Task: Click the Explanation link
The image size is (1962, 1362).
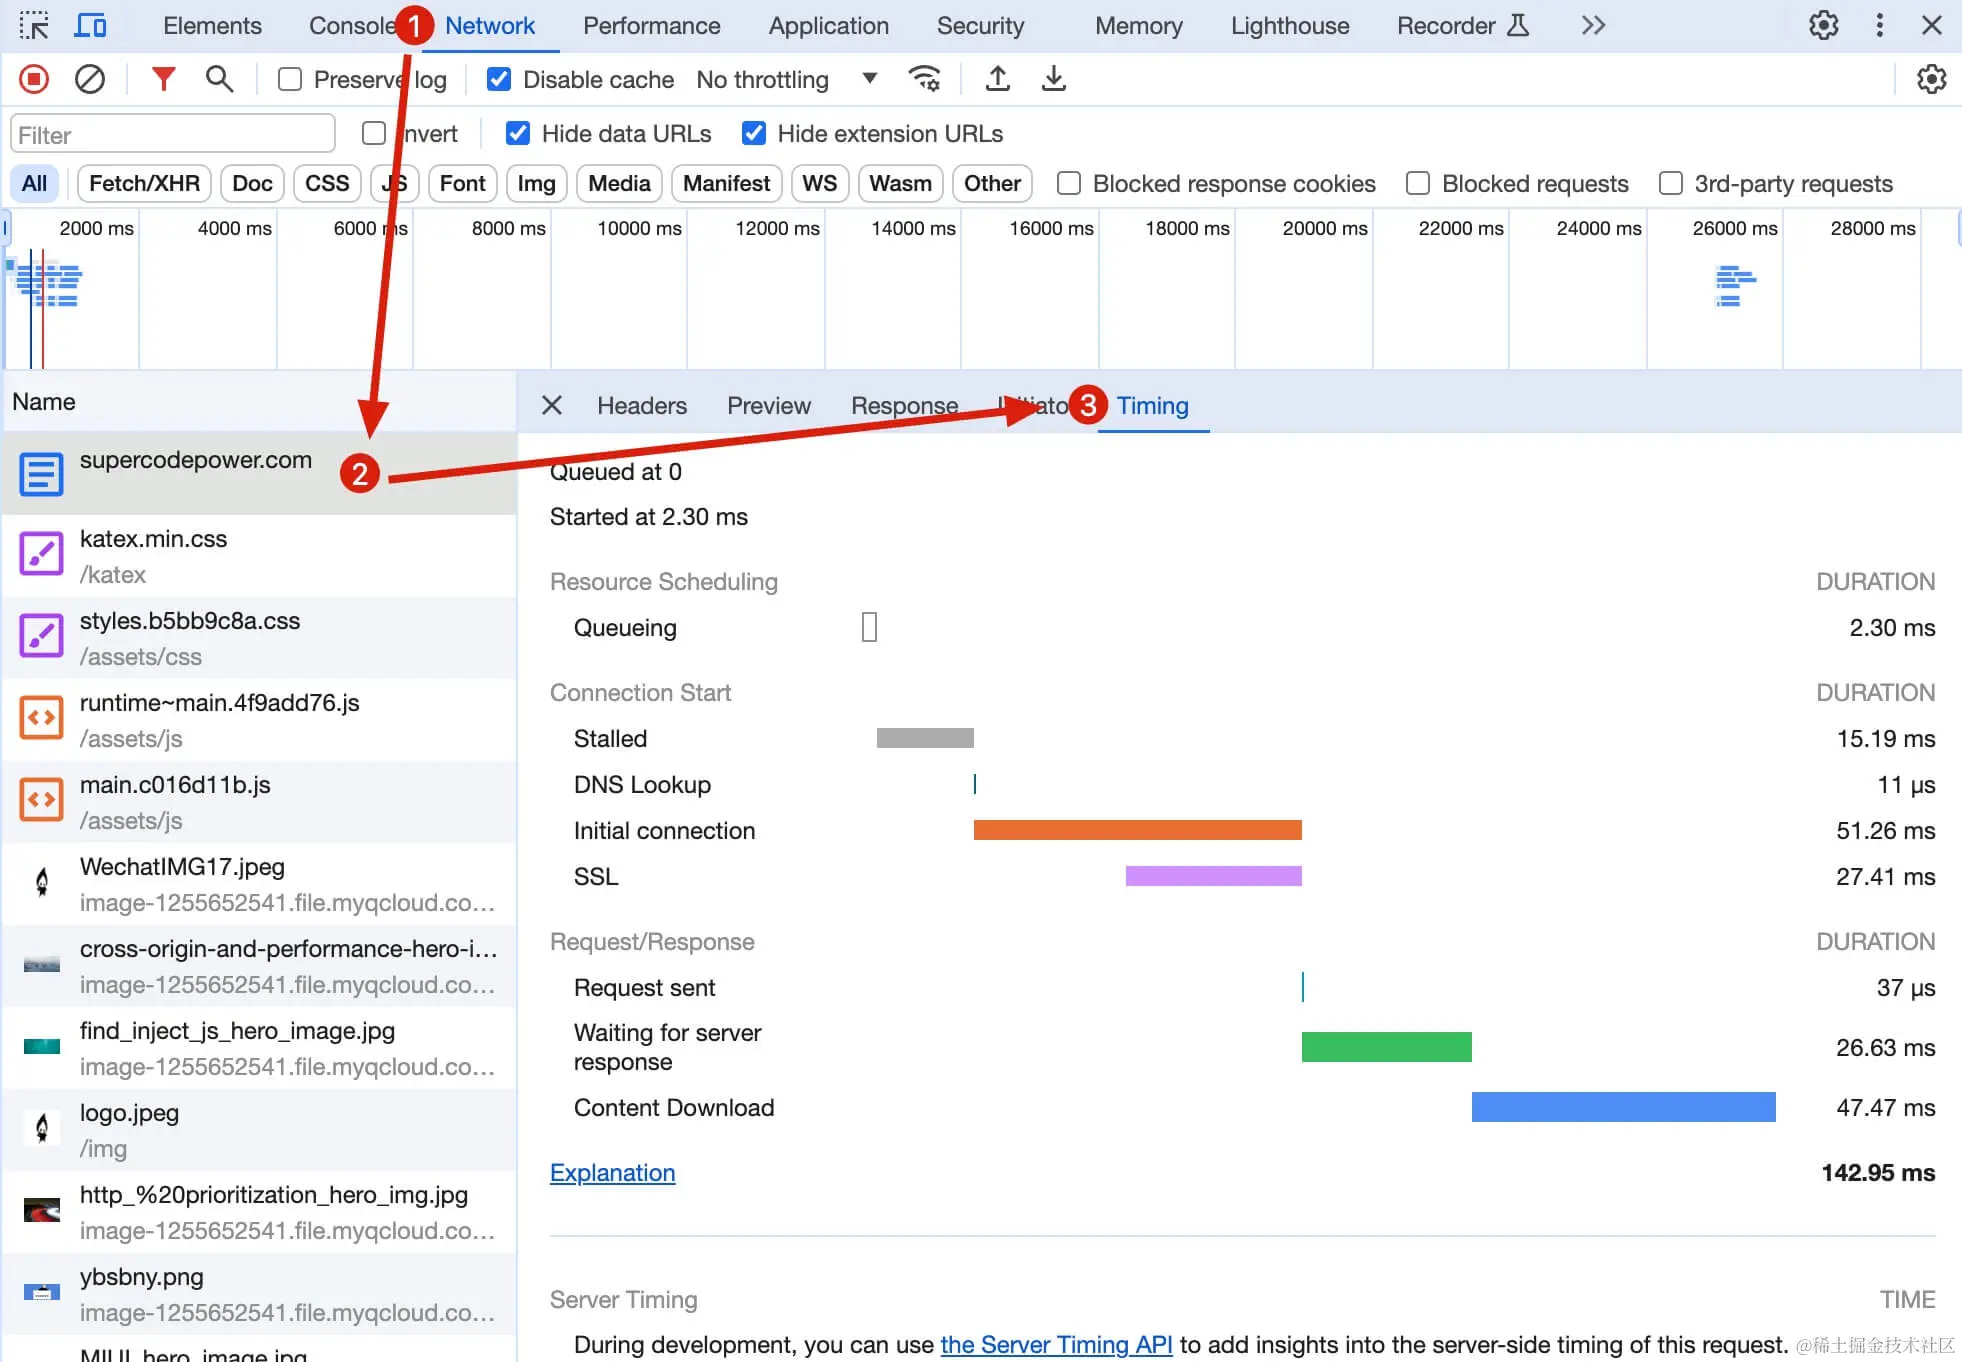Action: tap(612, 1172)
